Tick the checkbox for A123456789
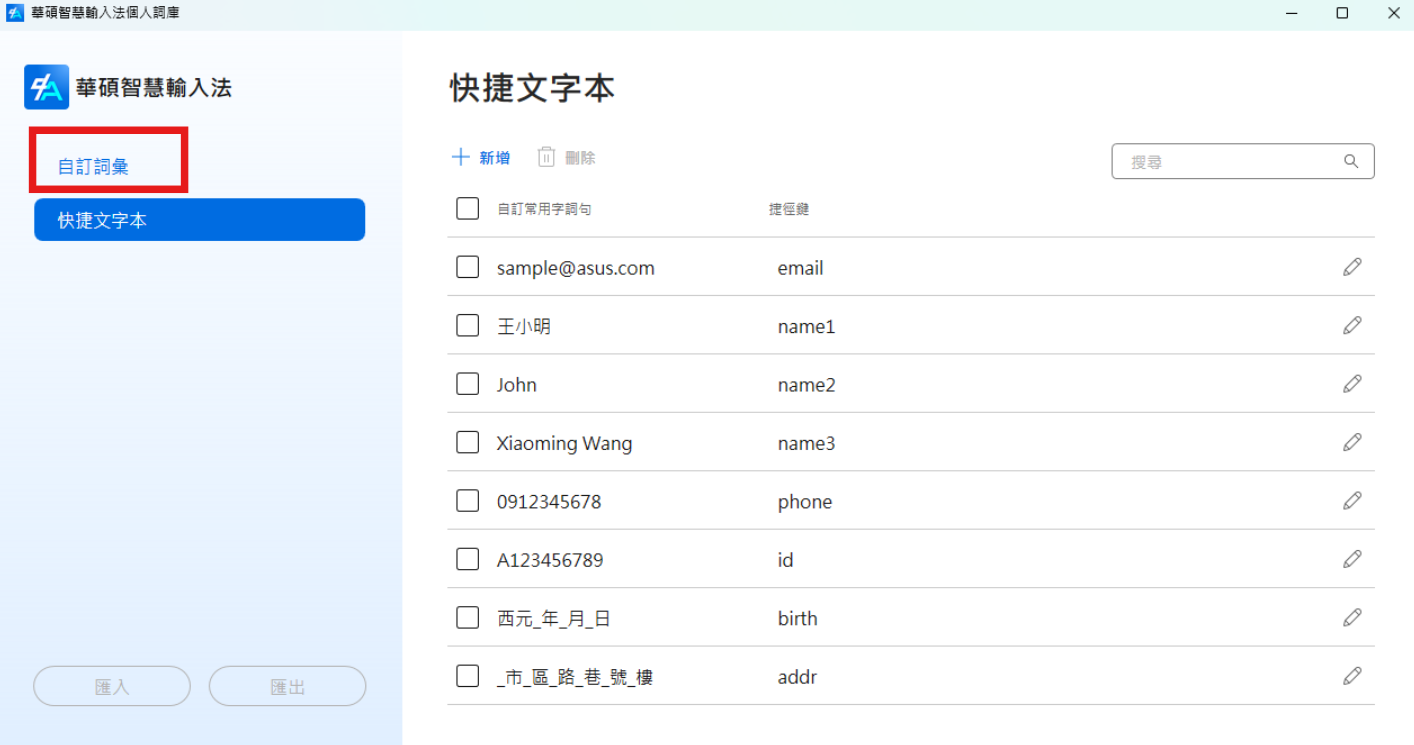Screen dimensions: 1414x745 pos(467,559)
